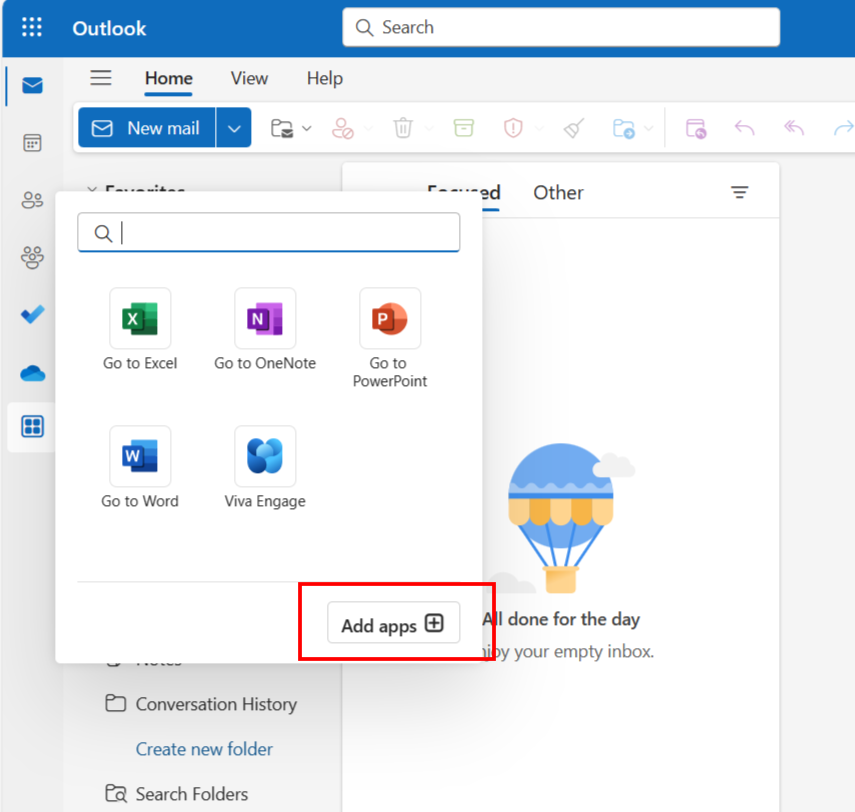Toggle the navigation pane hamburger icon
Image resolution: width=855 pixels, height=812 pixels.
click(101, 78)
